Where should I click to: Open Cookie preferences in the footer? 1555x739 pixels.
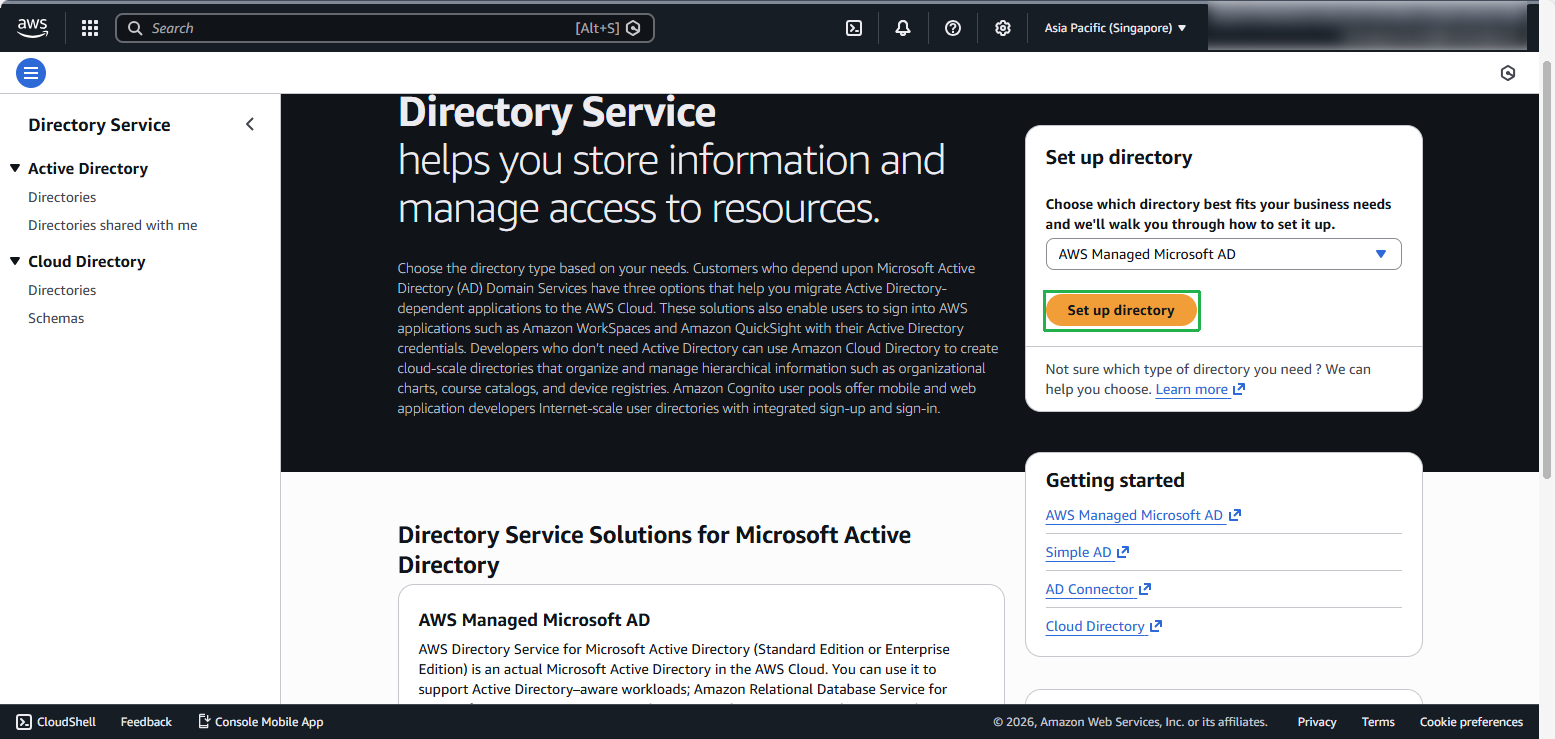(1471, 721)
